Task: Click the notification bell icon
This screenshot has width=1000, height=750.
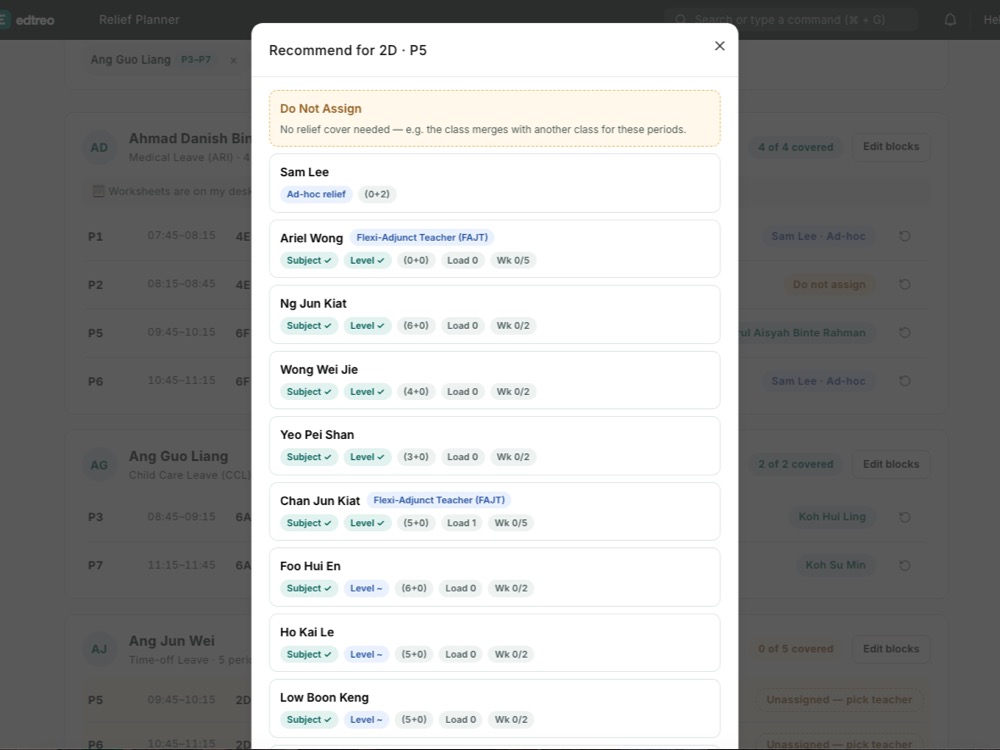Action: tap(950, 20)
